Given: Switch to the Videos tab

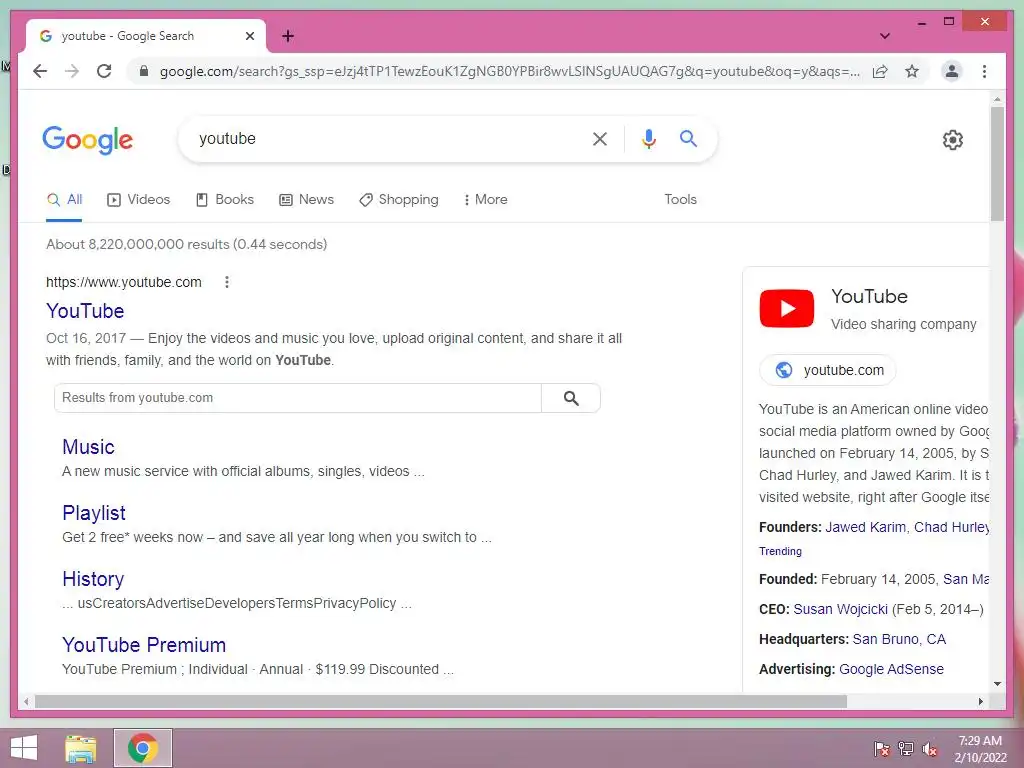Looking at the screenshot, I should click(x=138, y=200).
